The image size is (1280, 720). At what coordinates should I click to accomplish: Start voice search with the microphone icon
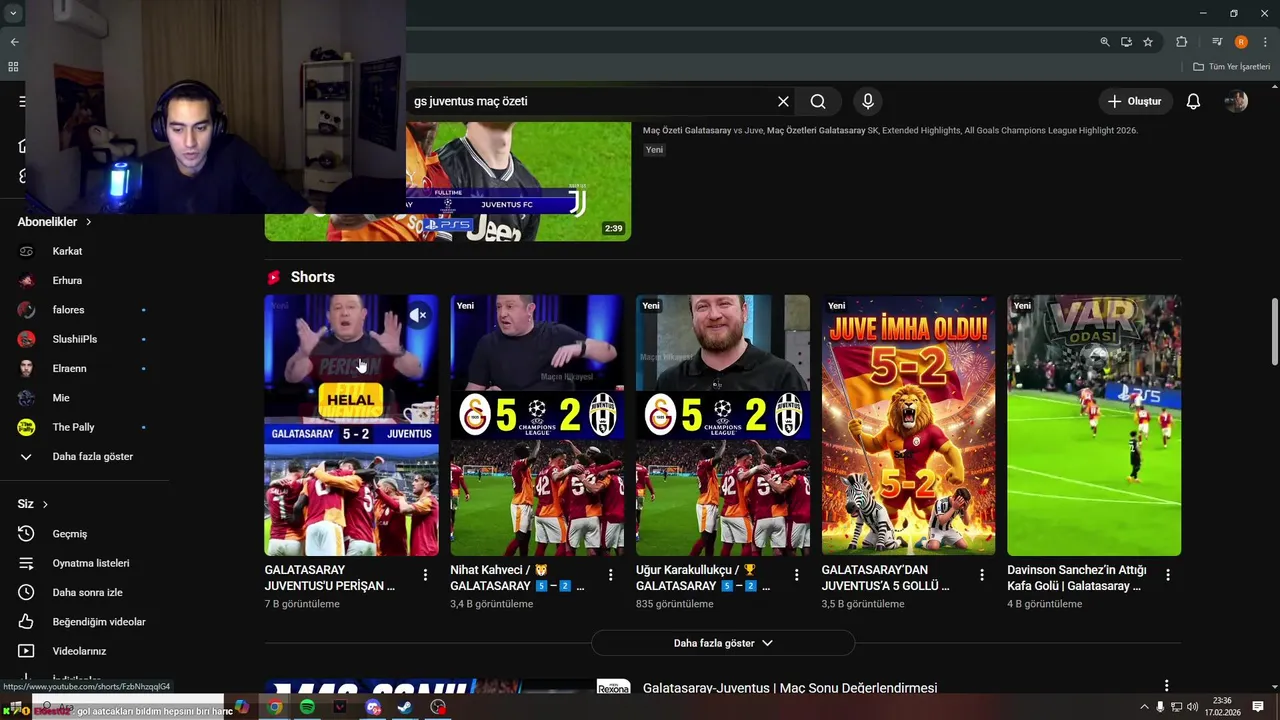868,101
